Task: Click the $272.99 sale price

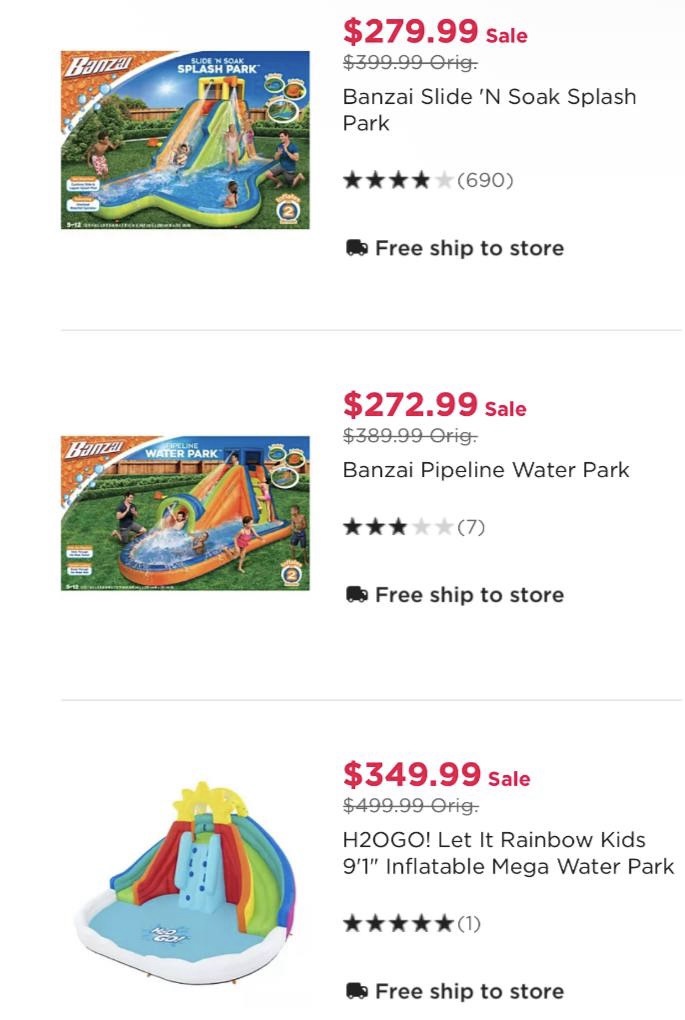Action: pyautogui.click(x=410, y=404)
